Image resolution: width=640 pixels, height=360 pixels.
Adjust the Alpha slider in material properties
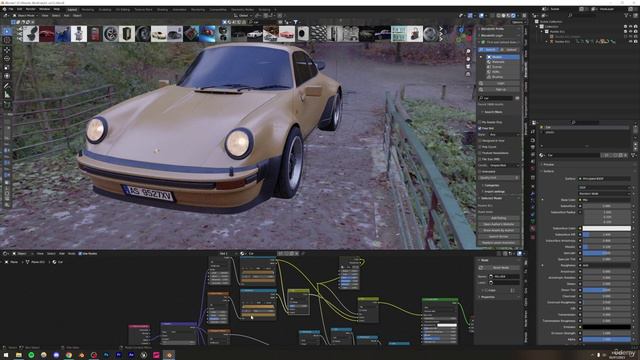point(607,339)
